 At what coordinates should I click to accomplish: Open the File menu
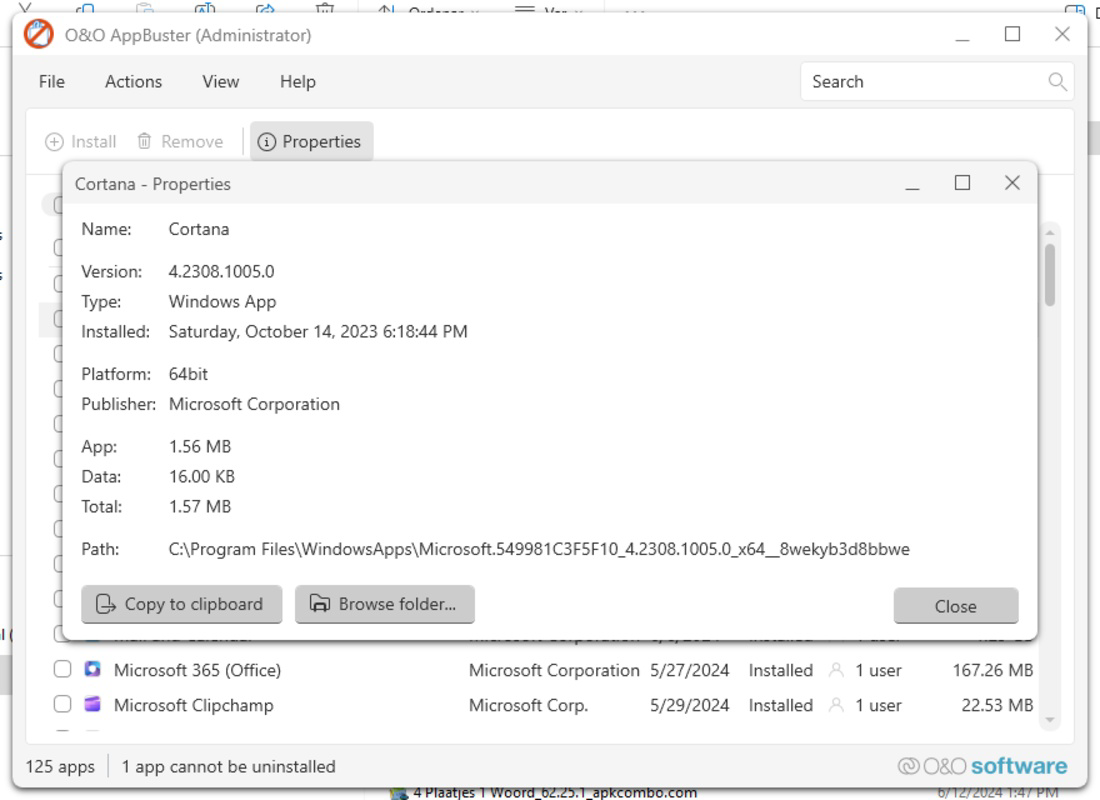[x=52, y=82]
